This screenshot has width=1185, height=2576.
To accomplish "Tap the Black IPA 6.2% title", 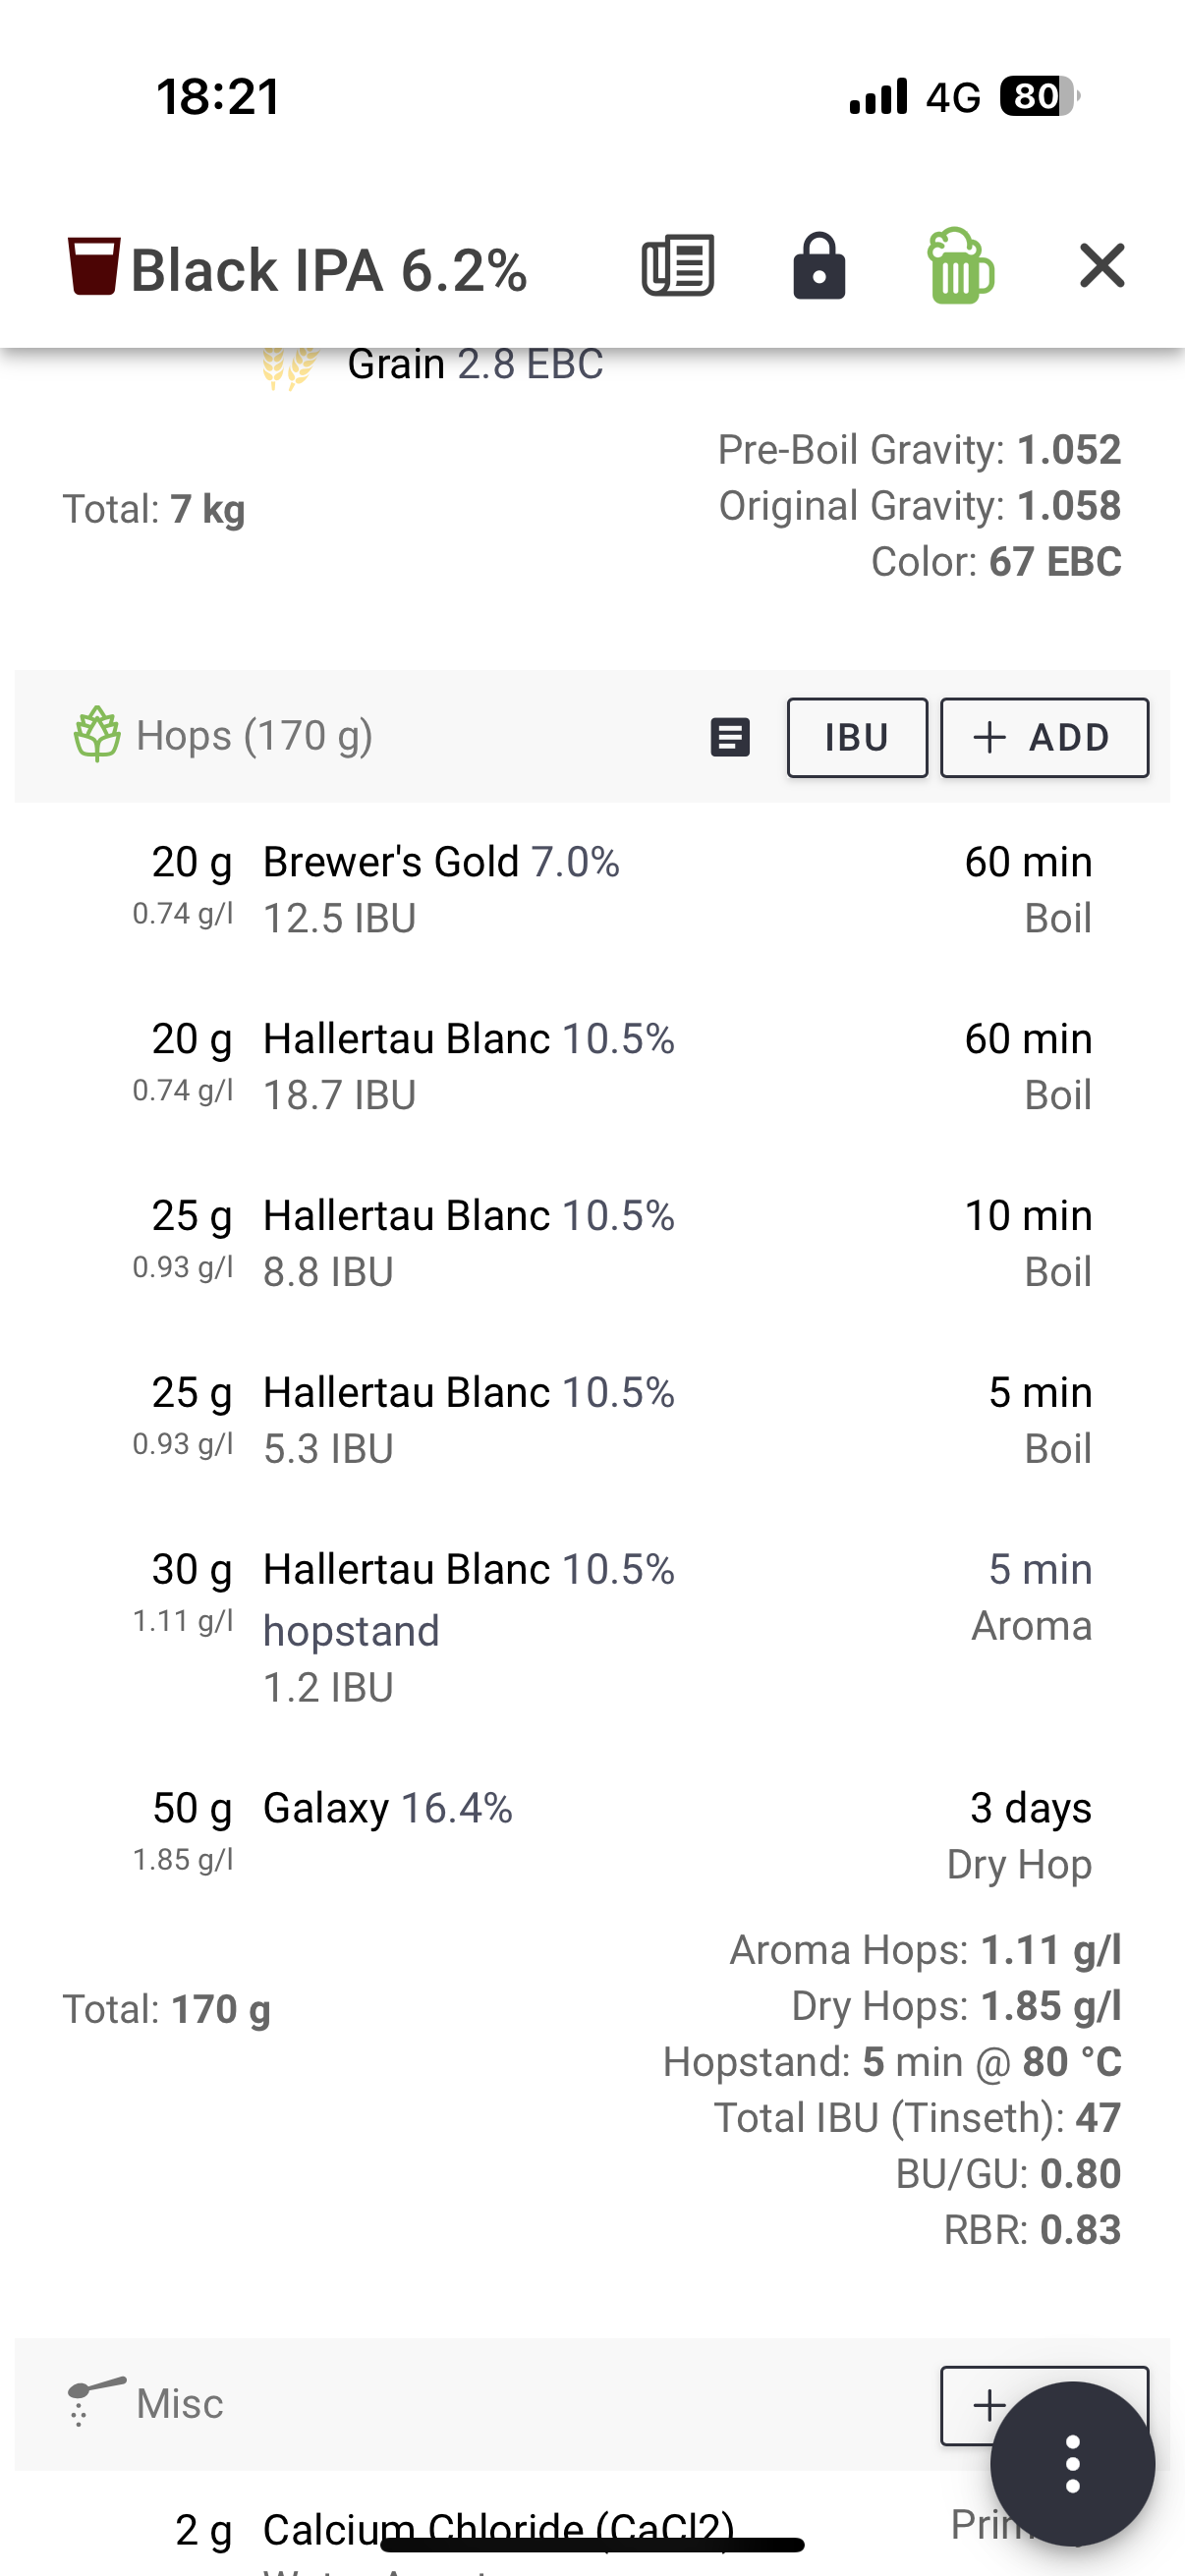I will tap(329, 270).
